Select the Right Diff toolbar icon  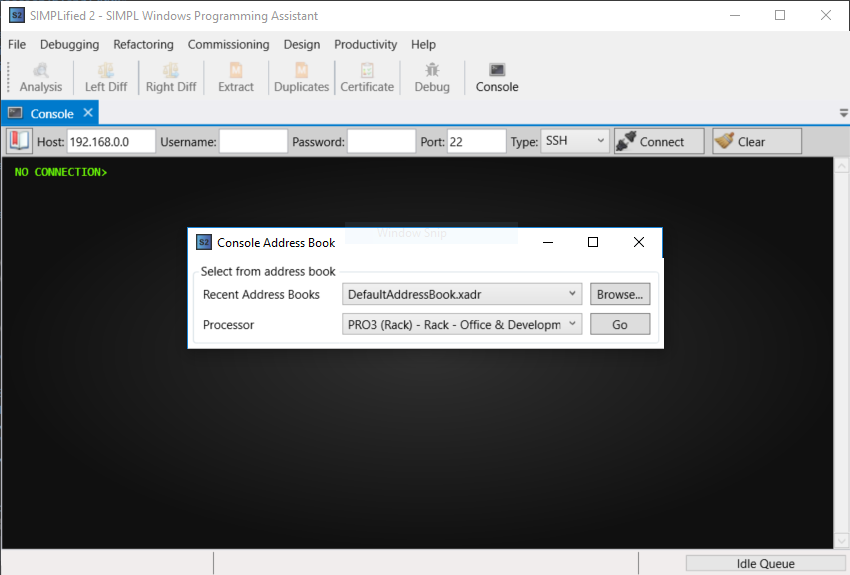171,78
